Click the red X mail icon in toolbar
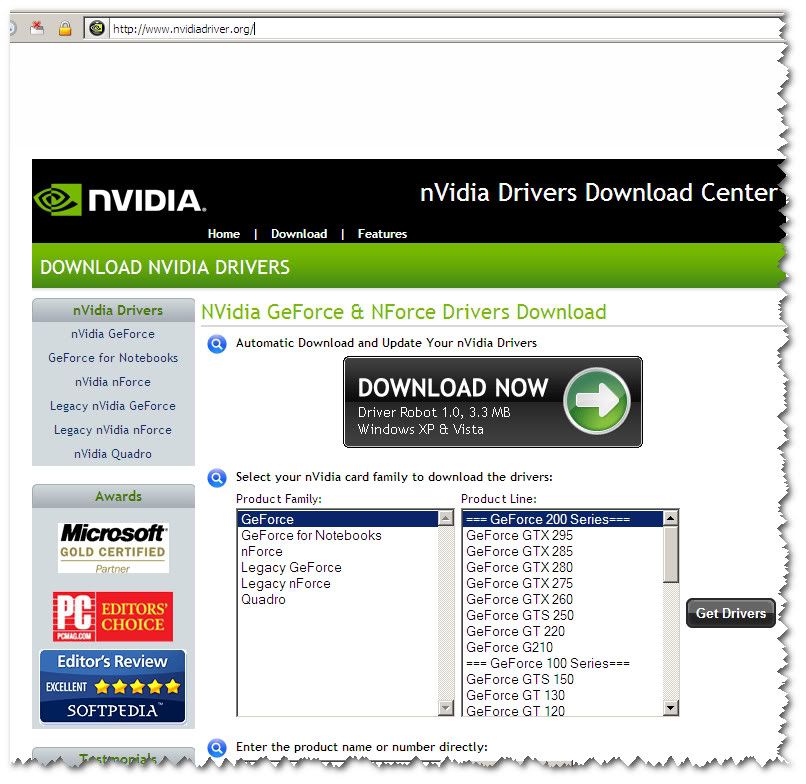Screen dimensions: 806x784 pos(37,28)
